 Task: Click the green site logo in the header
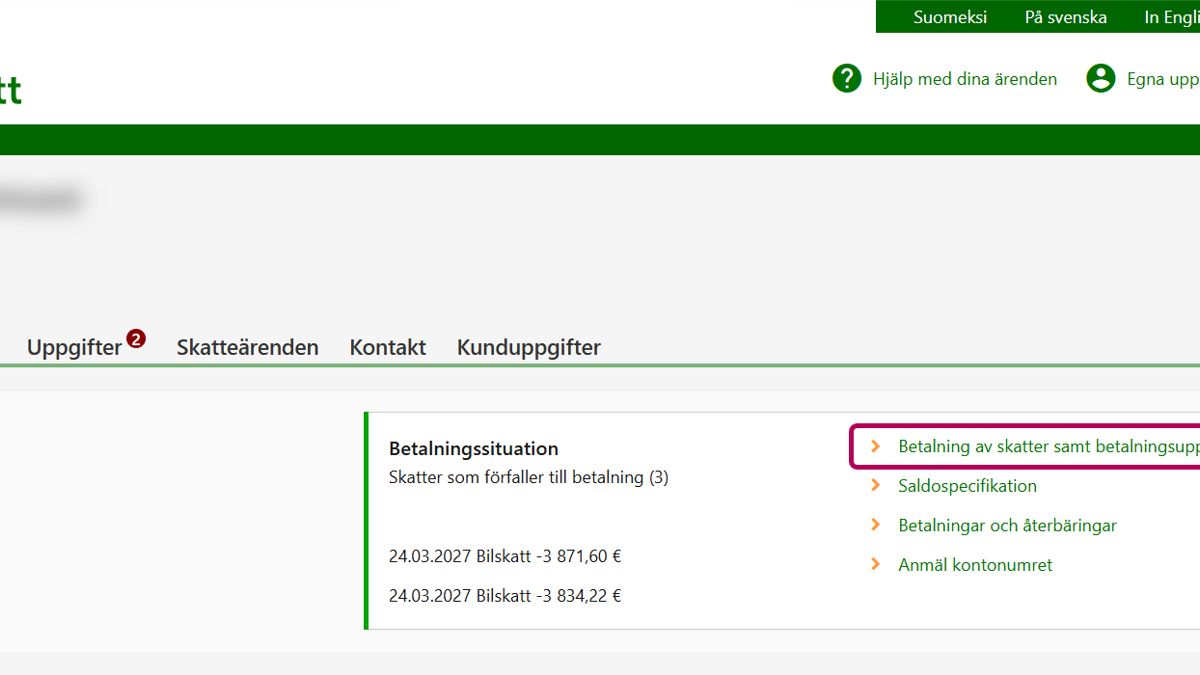(10, 90)
